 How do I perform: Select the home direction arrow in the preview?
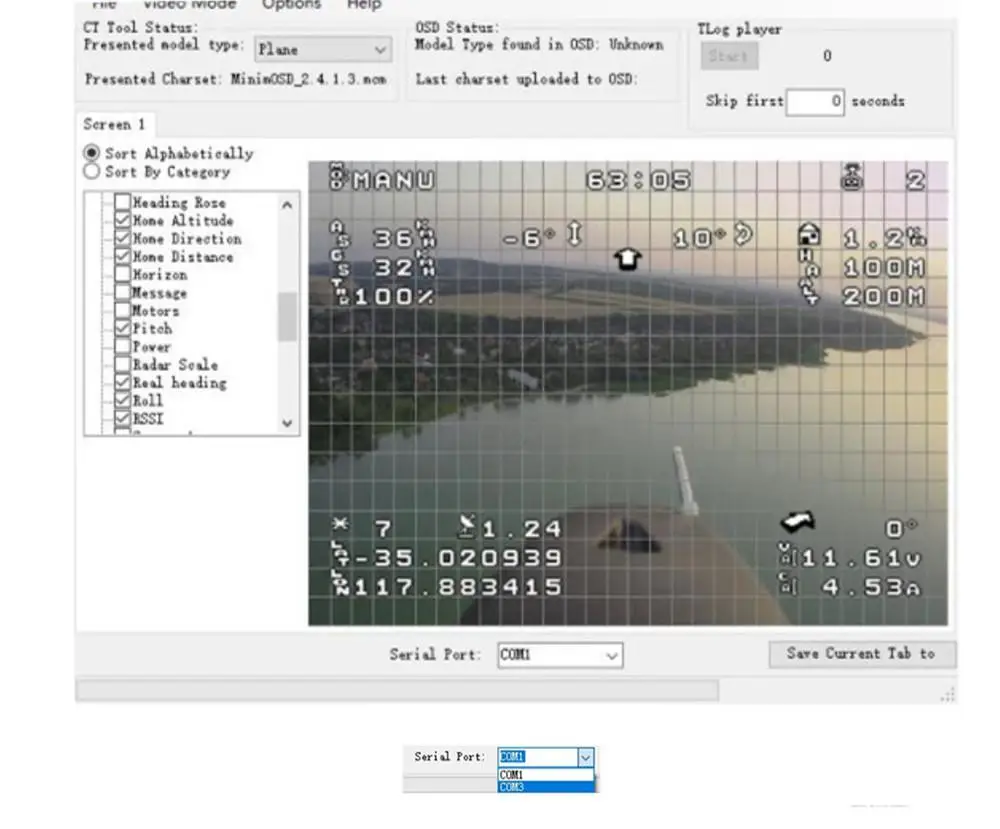point(628,259)
